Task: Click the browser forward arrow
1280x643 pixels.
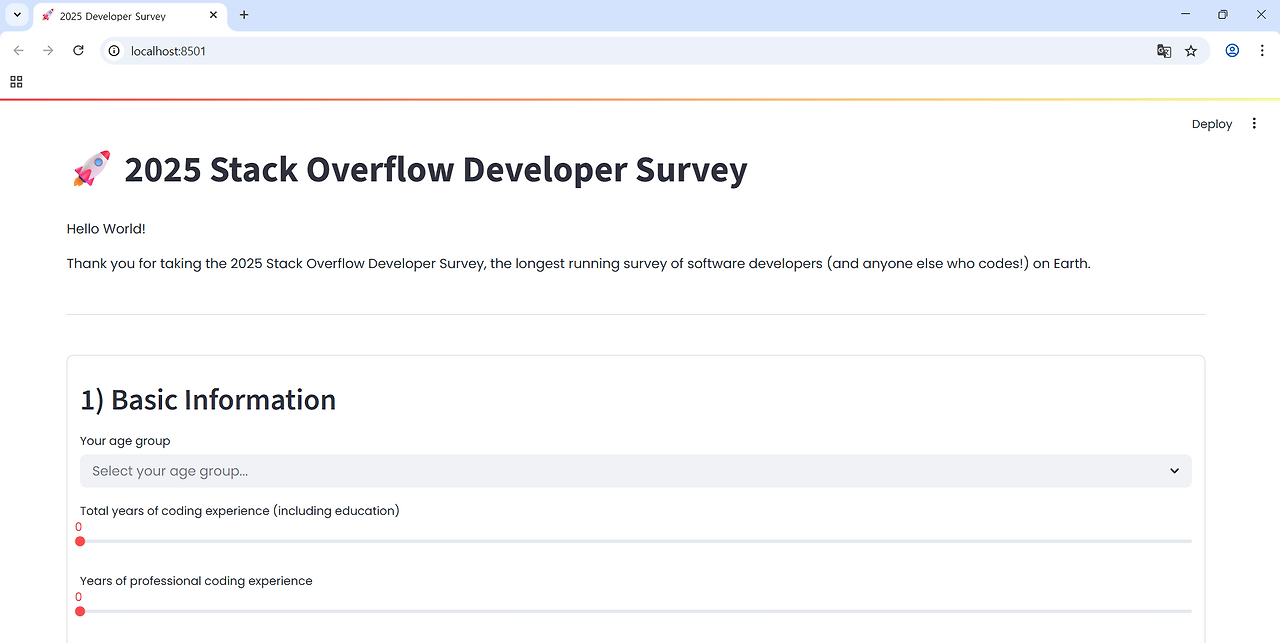Action: [x=48, y=50]
